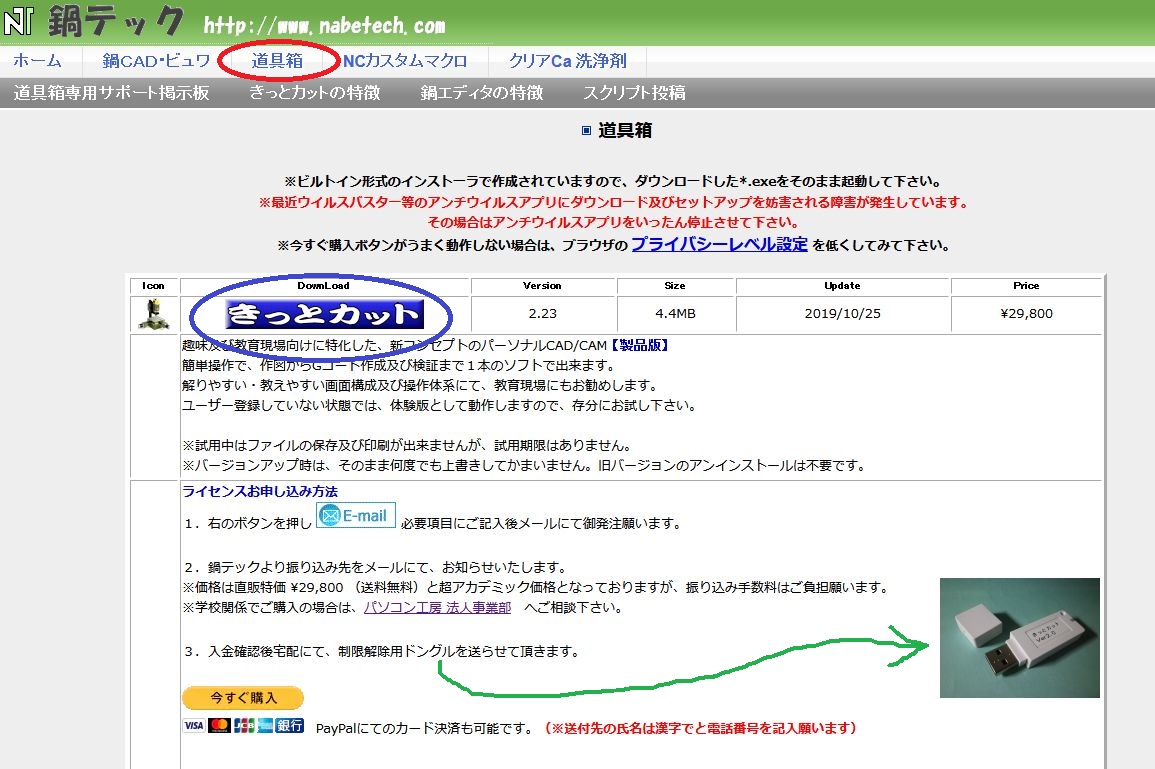This screenshot has width=1155, height=769.
Task: Open 鍋エディタの特徴 submenu link
Action: pyautogui.click(x=482, y=93)
